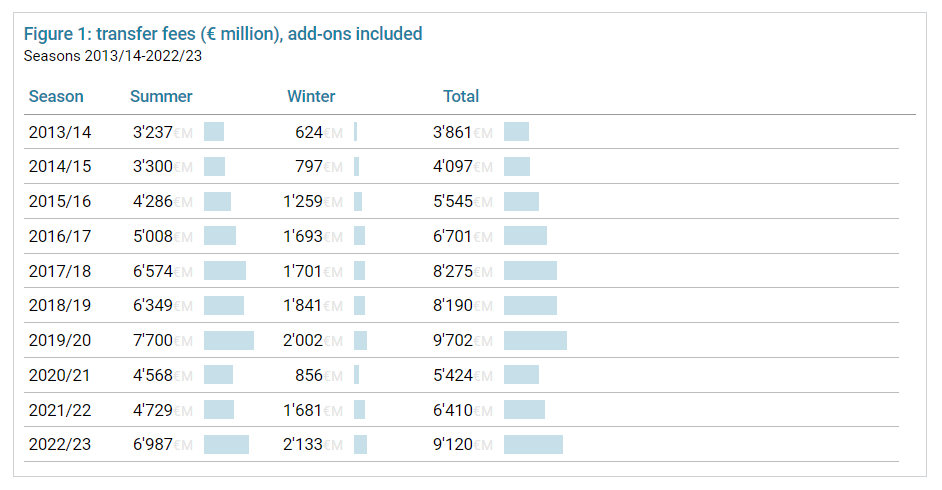Click the Winter column header

pyautogui.click(x=311, y=97)
